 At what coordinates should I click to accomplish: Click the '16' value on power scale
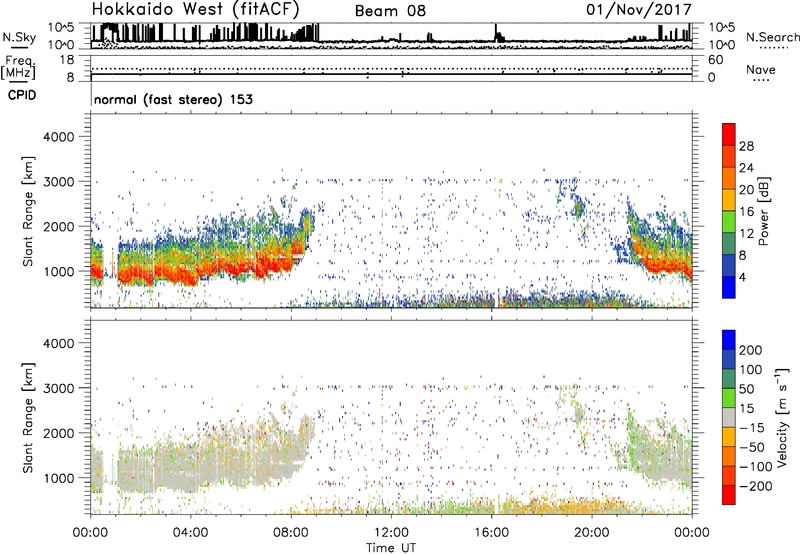746,212
